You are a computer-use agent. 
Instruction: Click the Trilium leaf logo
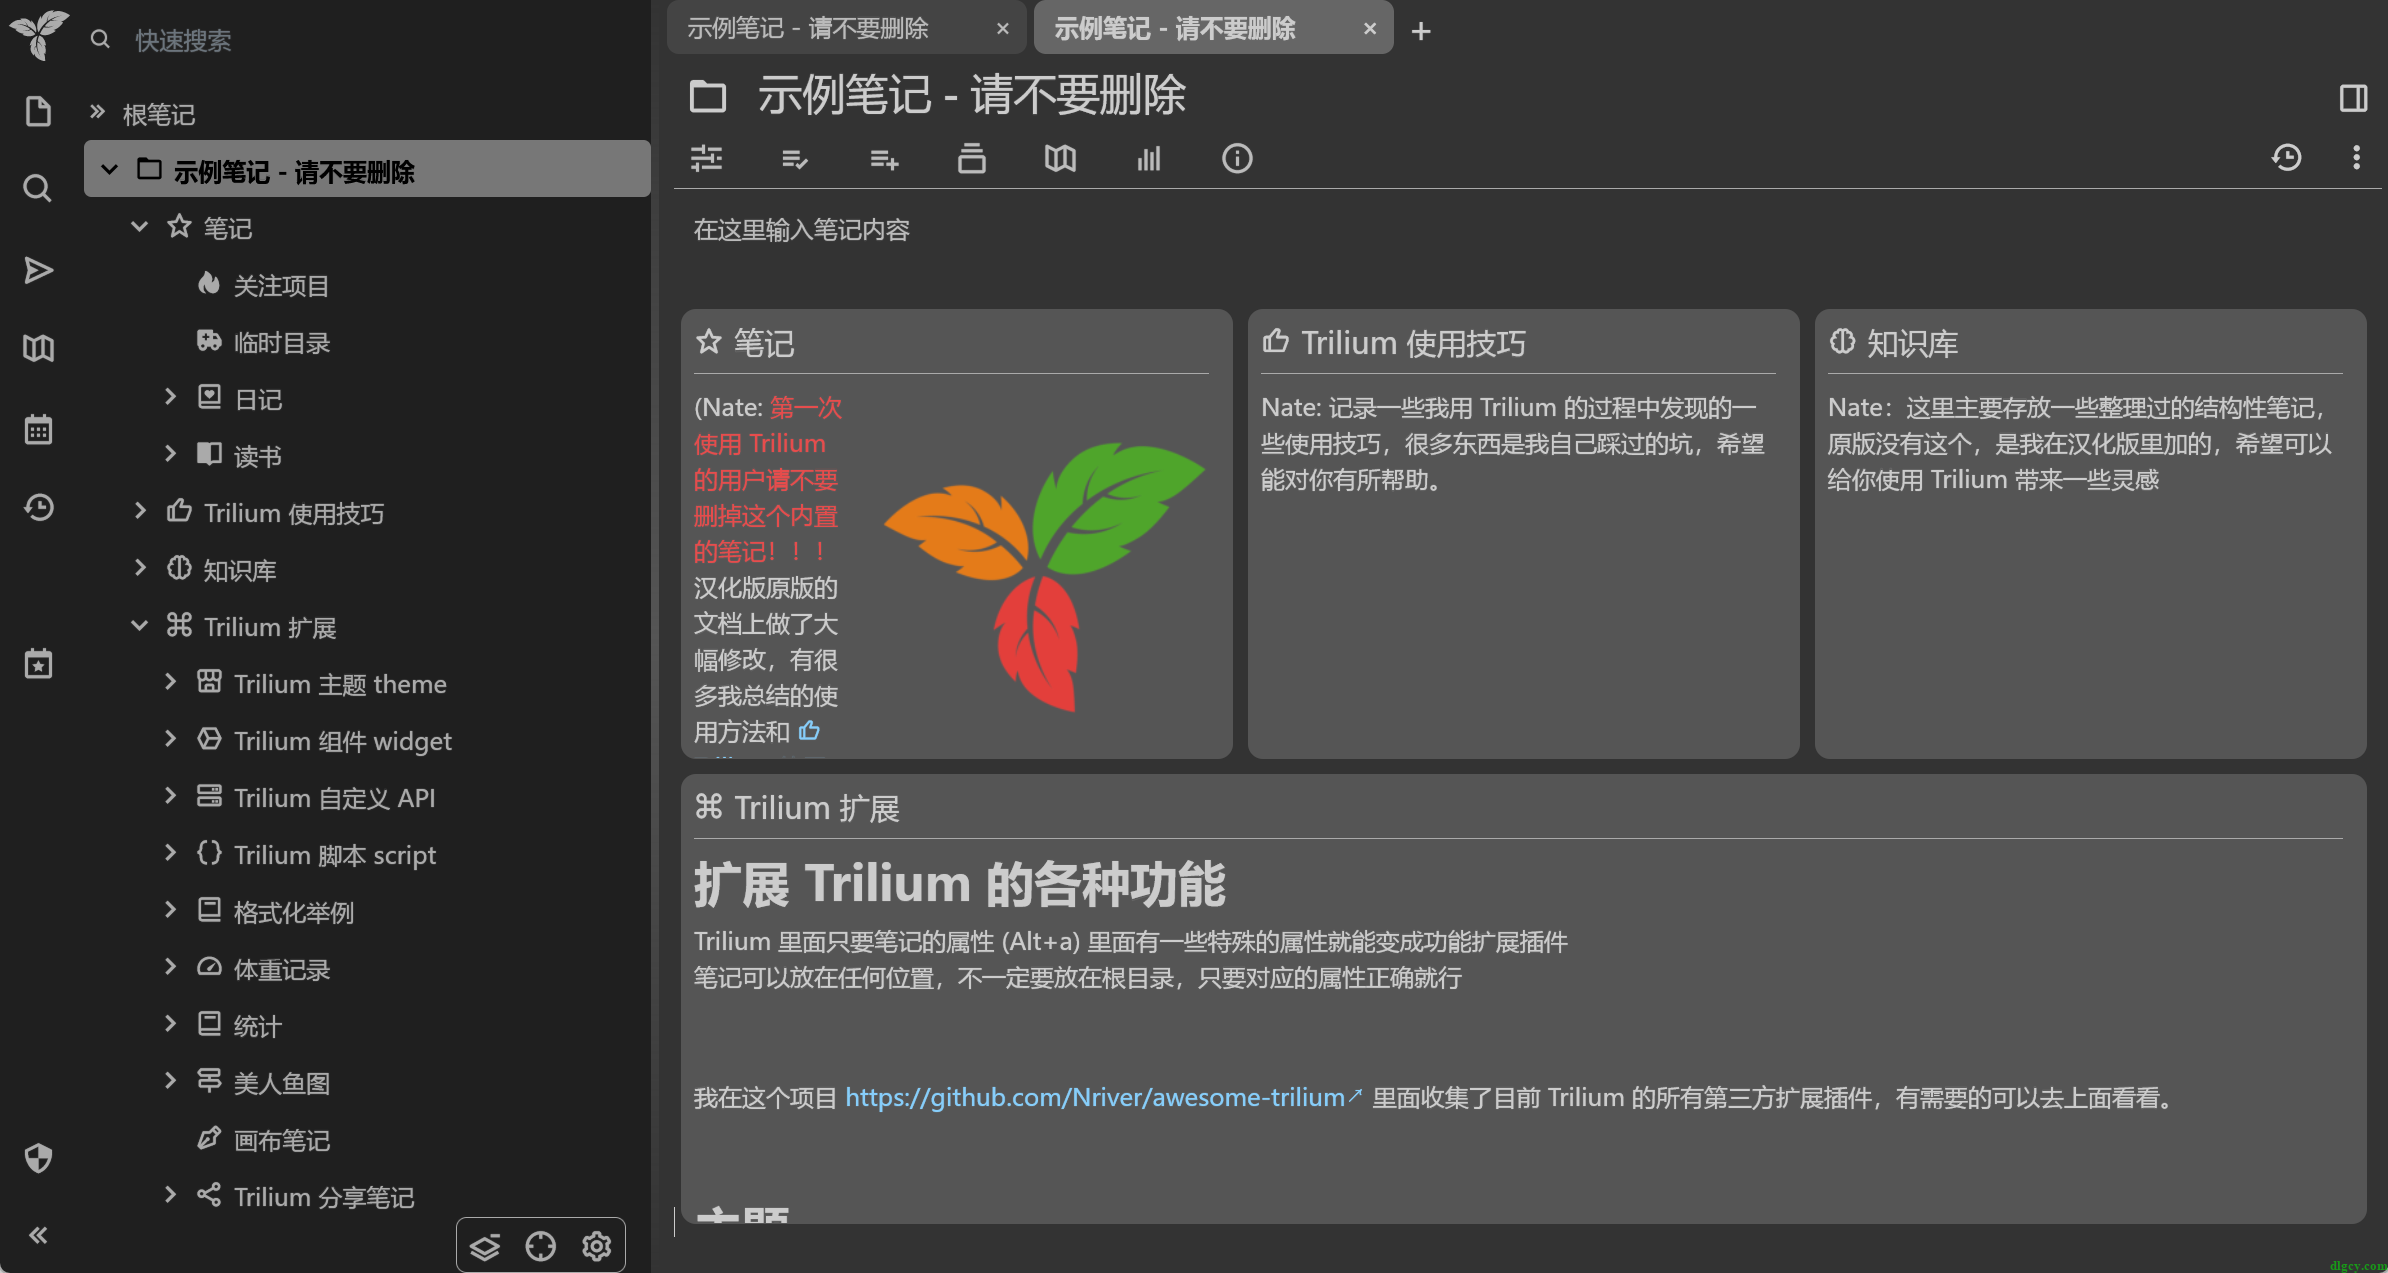(x=39, y=34)
